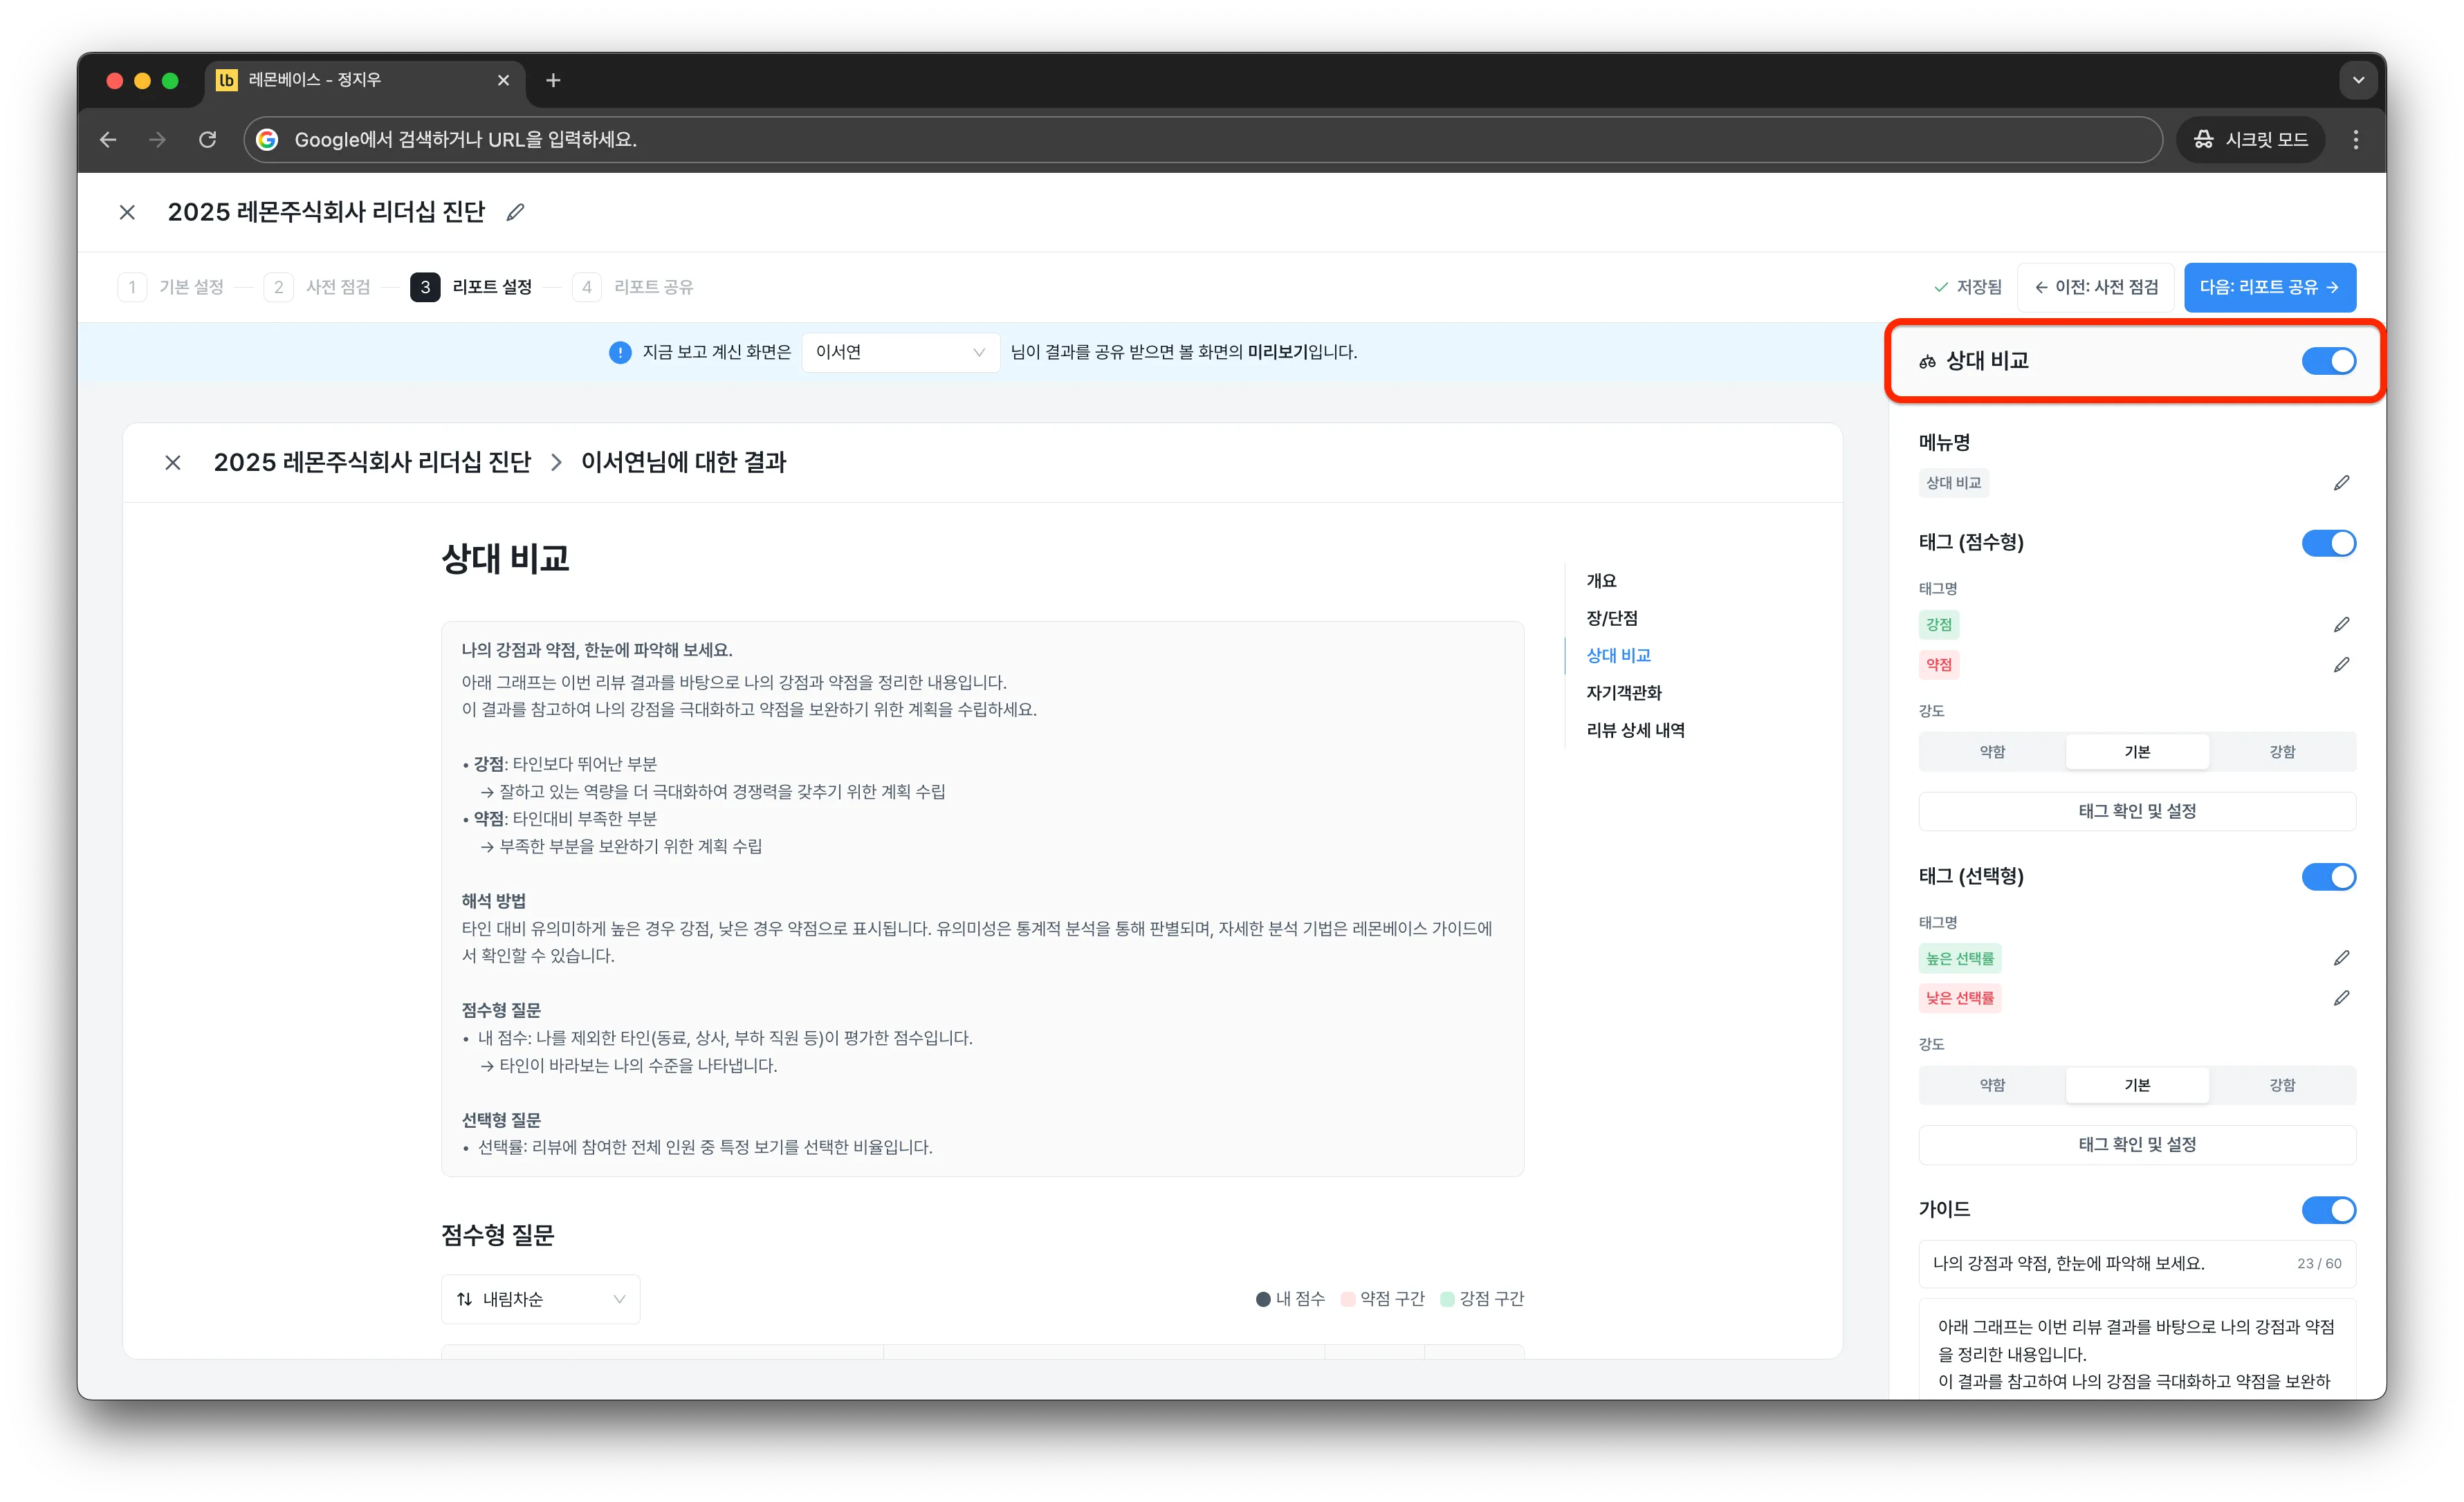The width and height of the screenshot is (2464, 1502).
Task: Click the browser URL address bar
Action: 1202,140
